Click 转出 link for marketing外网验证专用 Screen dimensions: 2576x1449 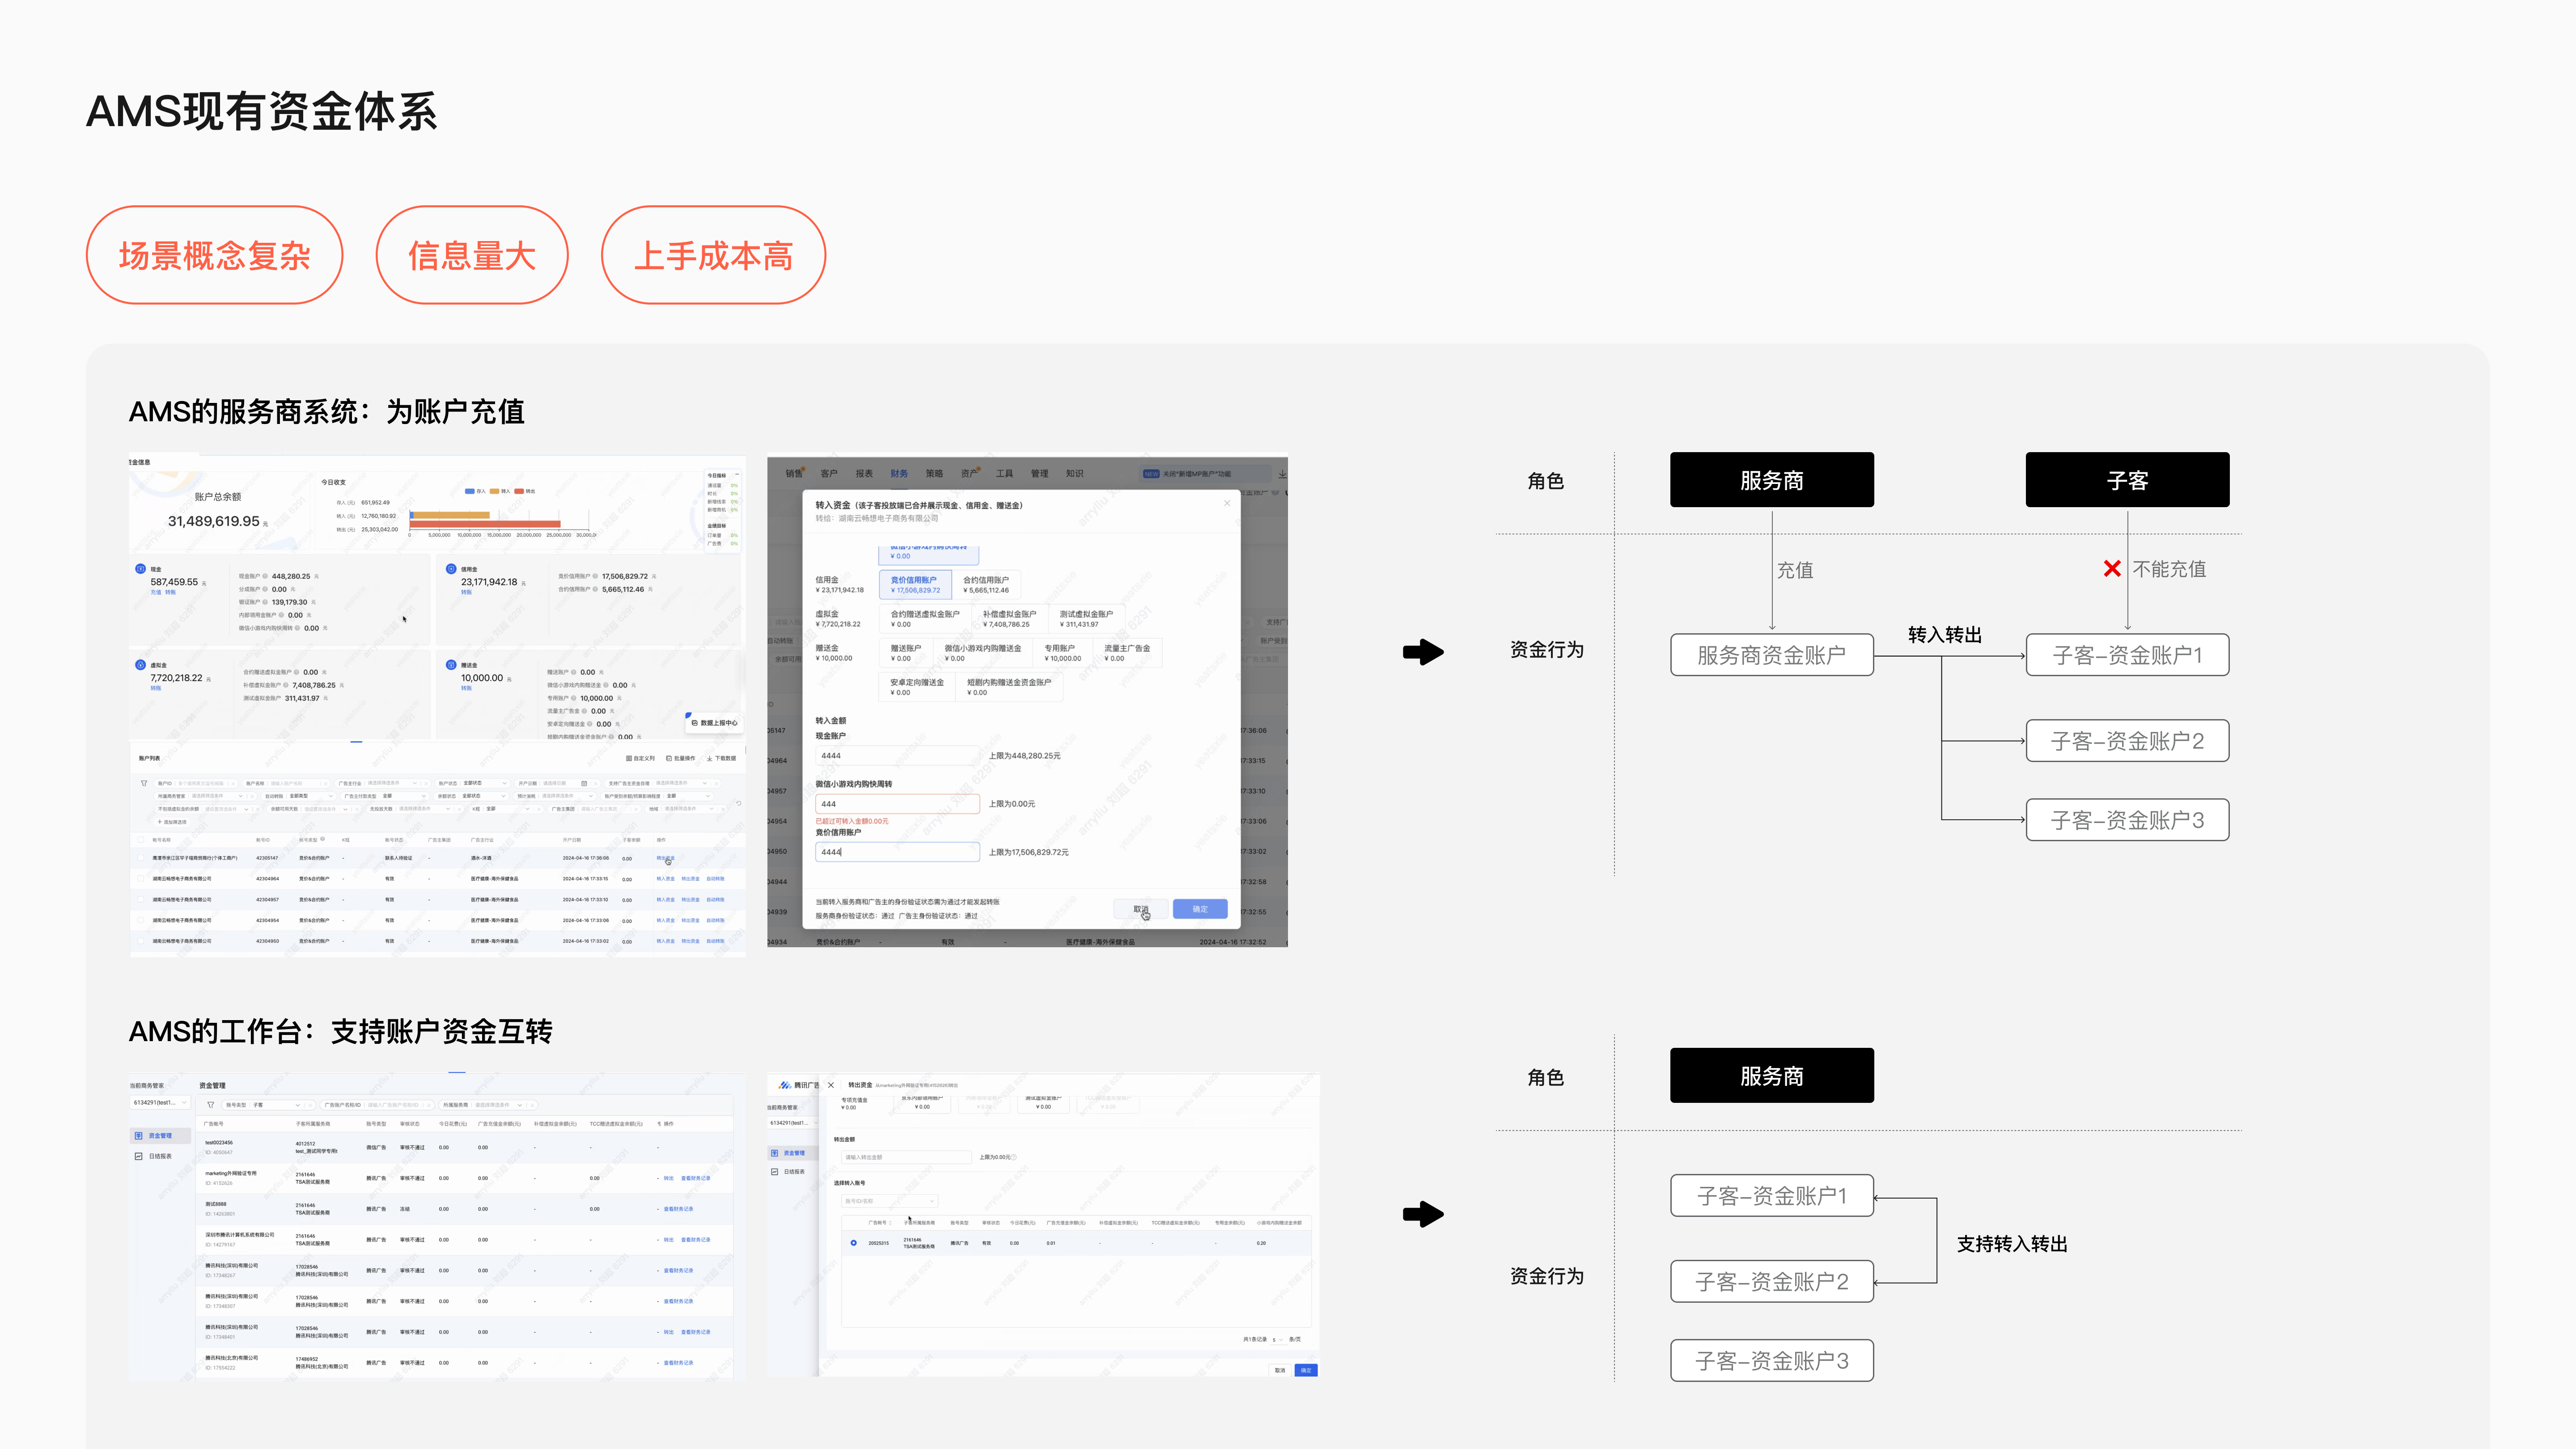(669, 1178)
